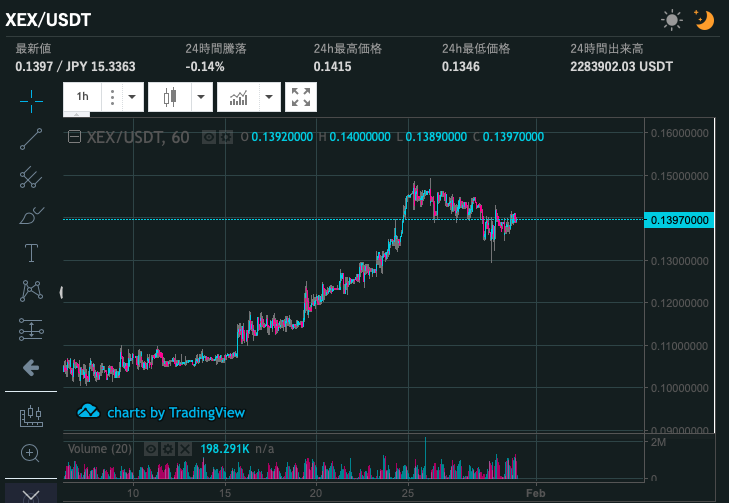The height and width of the screenshot is (503, 729).
Task: Switch to light theme with sun icon
Action: pos(672,19)
